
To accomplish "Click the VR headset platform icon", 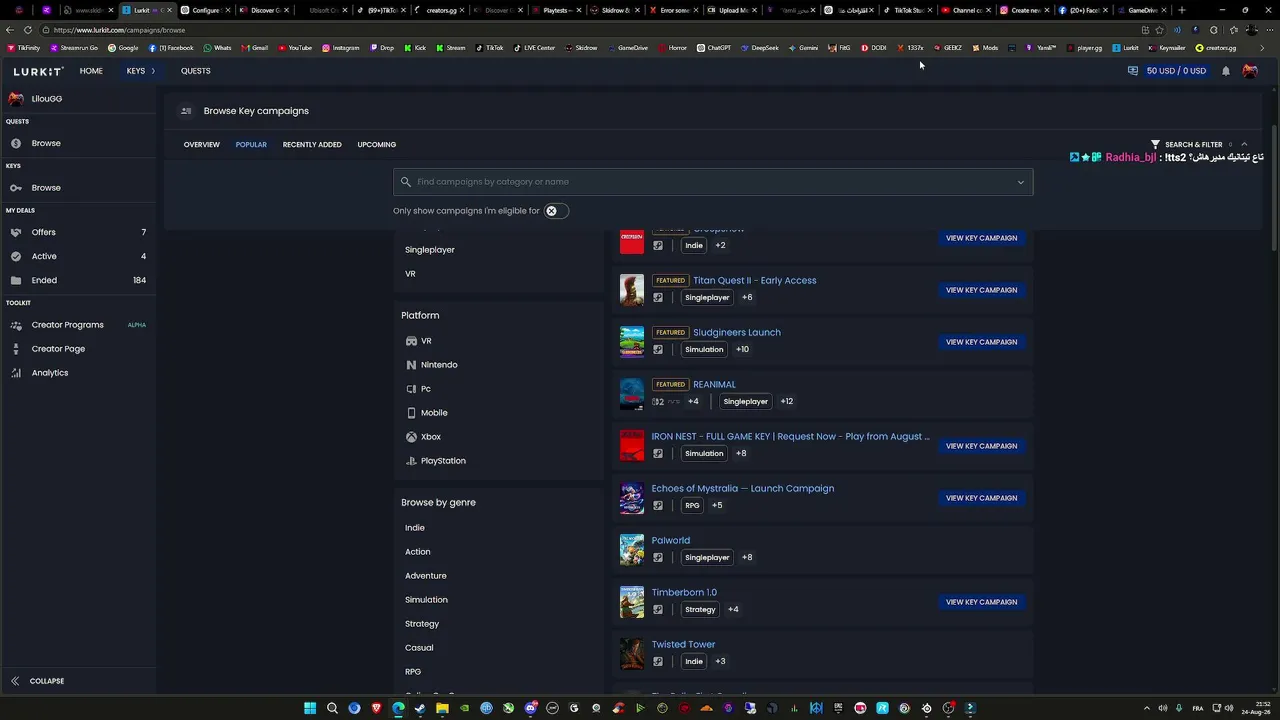I will click(411, 341).
